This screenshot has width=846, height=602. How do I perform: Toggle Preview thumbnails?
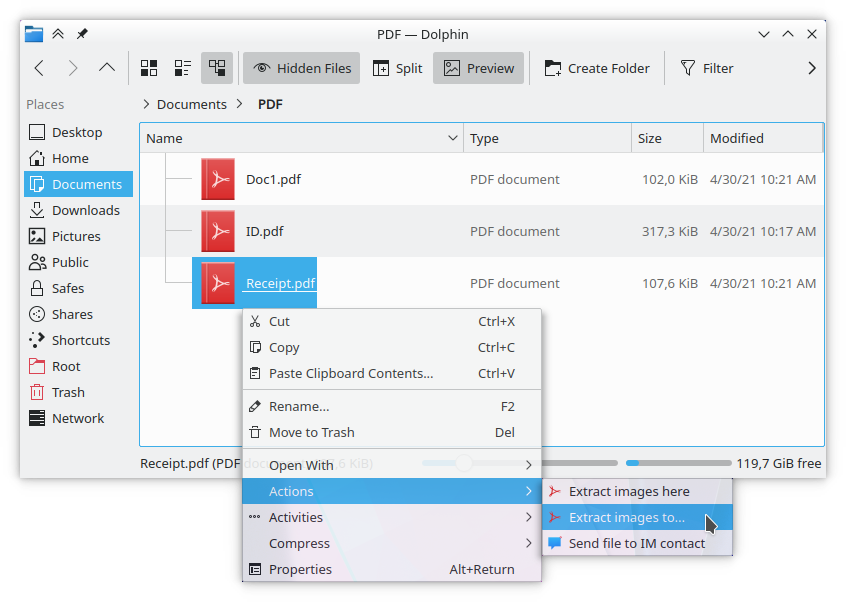(x=479, y=68)
